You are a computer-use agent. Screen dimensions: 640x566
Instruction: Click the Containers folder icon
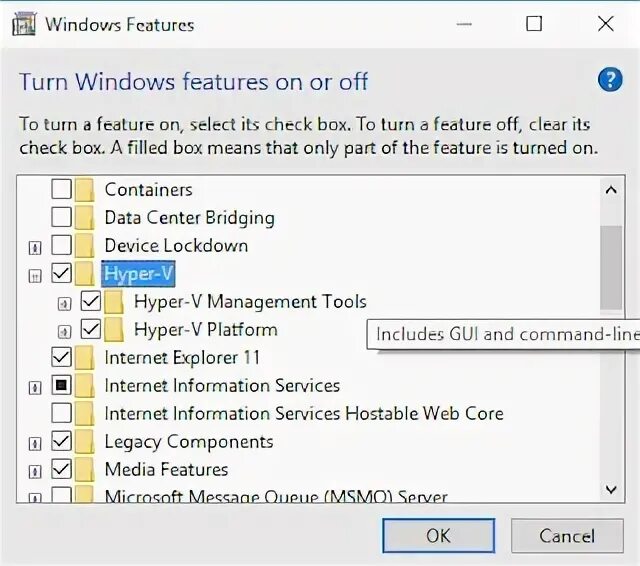85,189
